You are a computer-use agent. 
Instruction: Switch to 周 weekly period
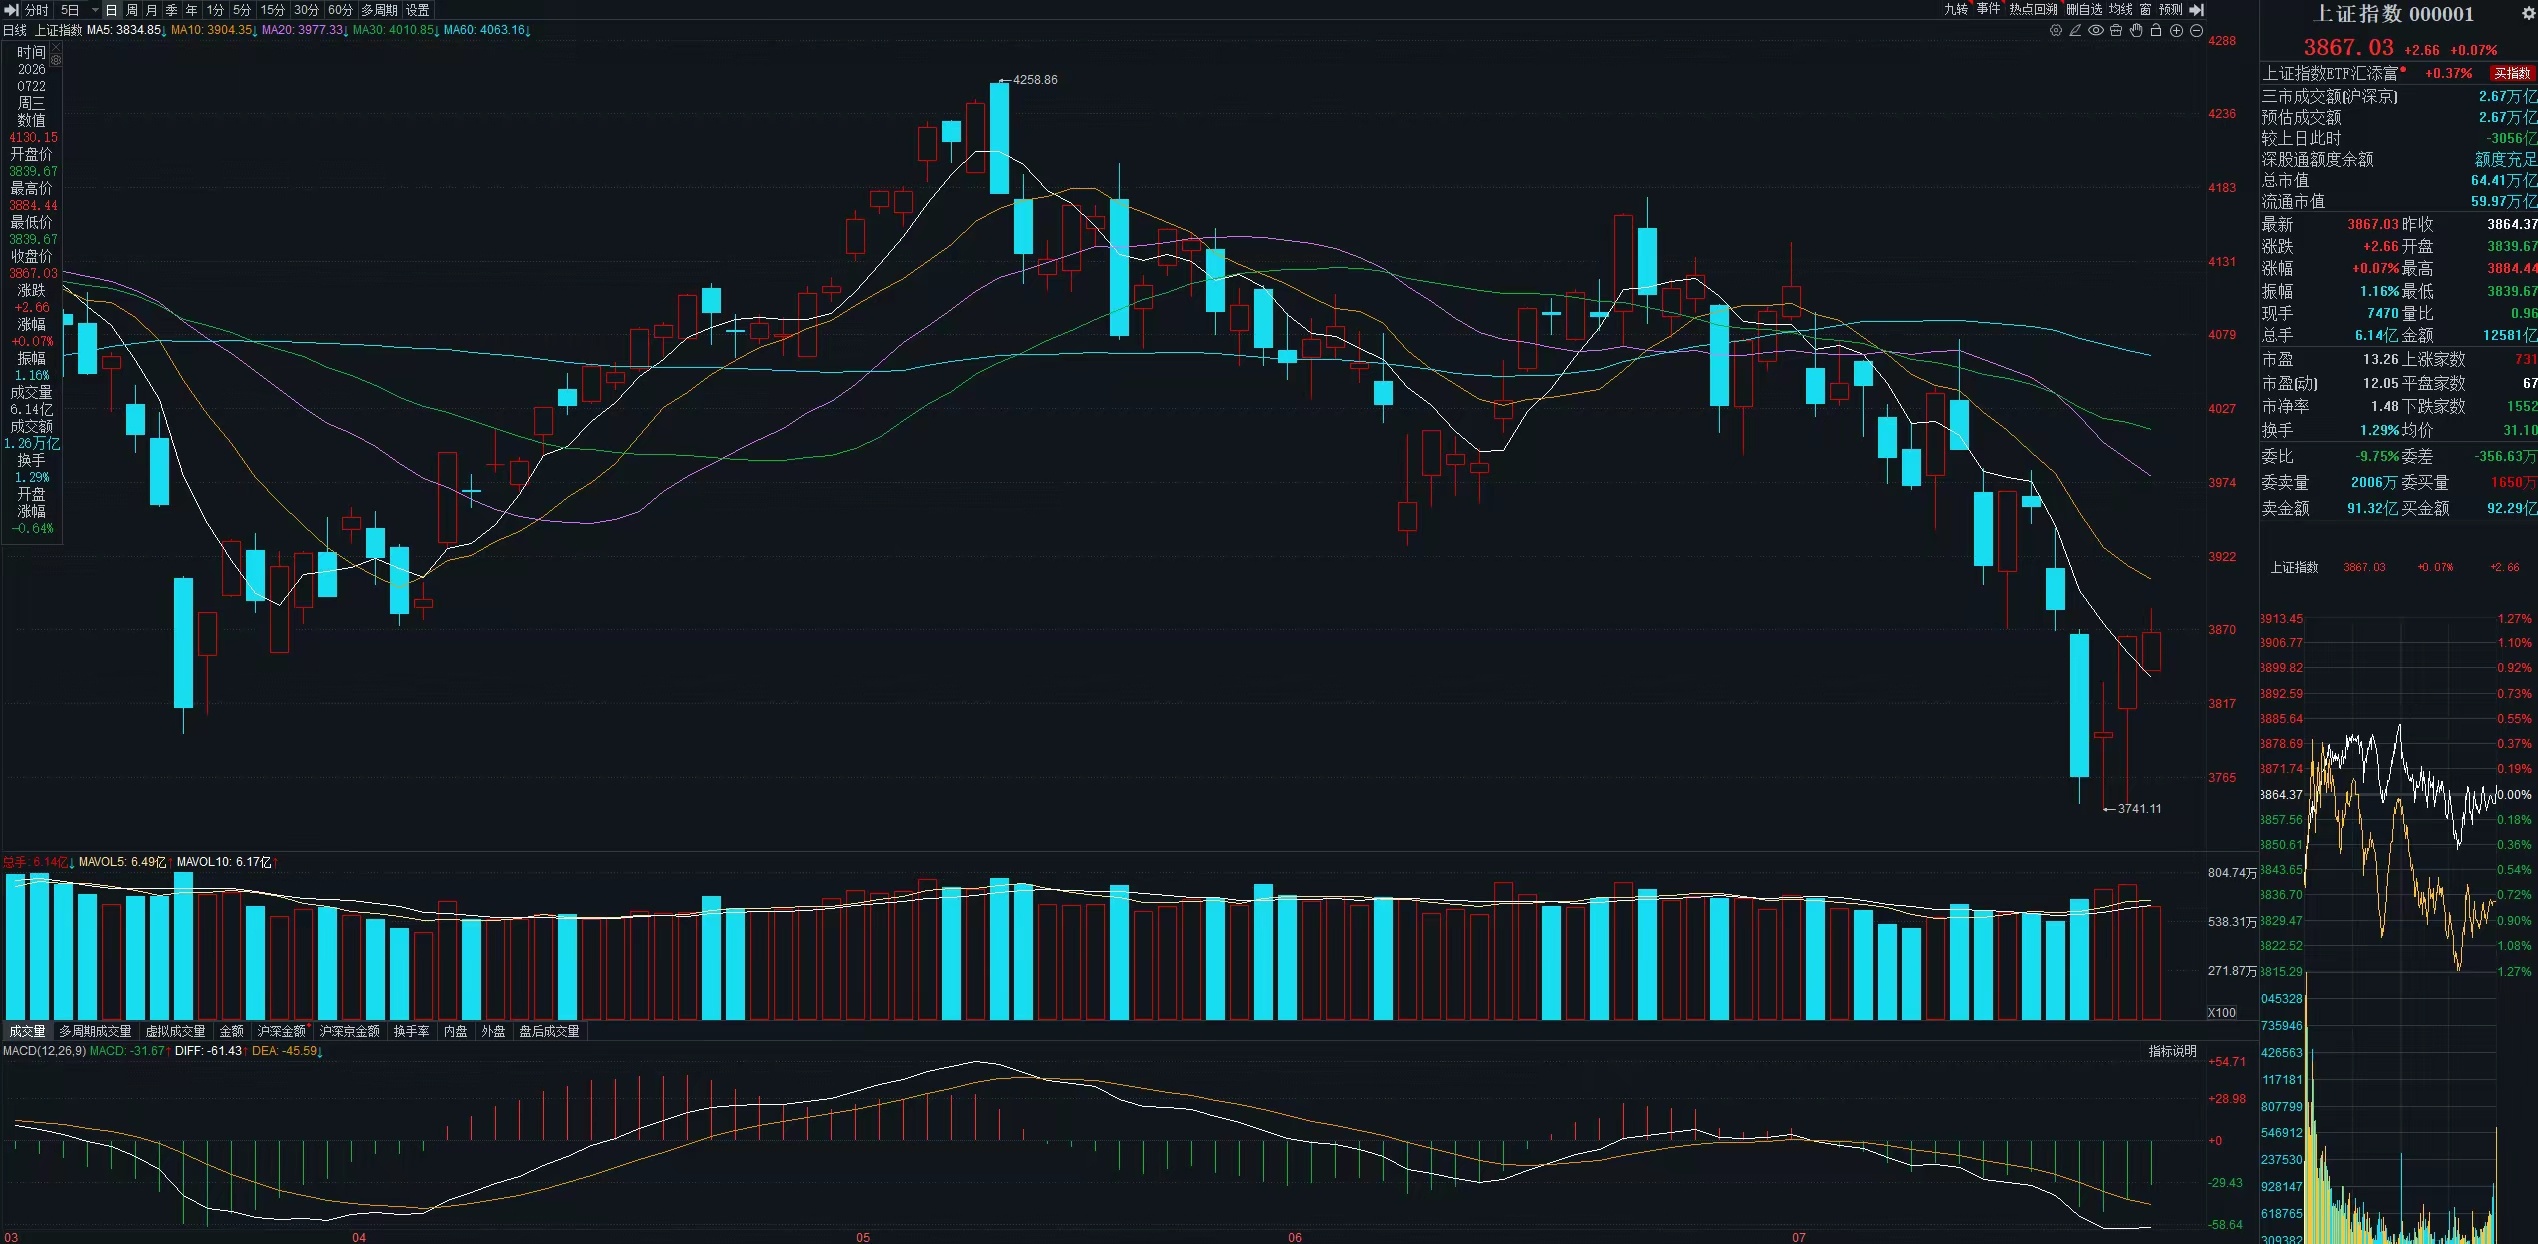(x=131, y=10)
